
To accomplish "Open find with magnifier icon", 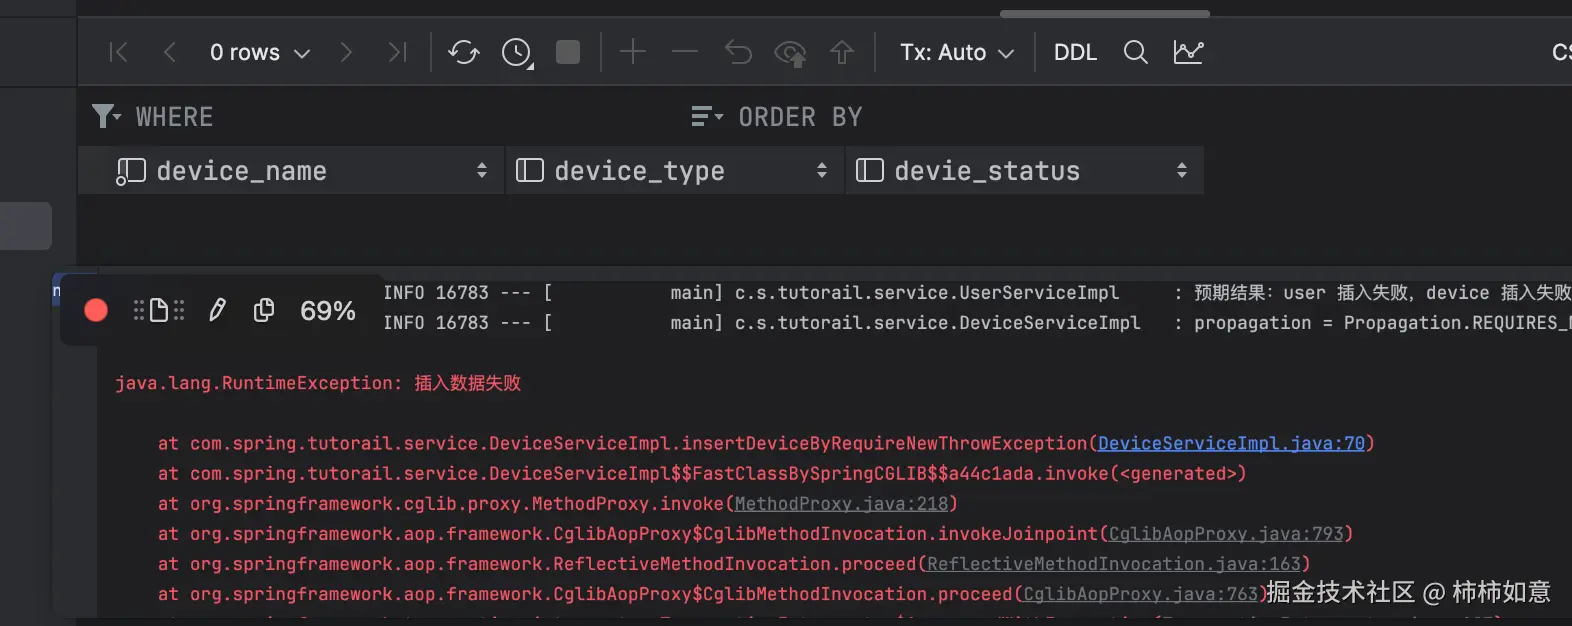I will [1135, 52].
